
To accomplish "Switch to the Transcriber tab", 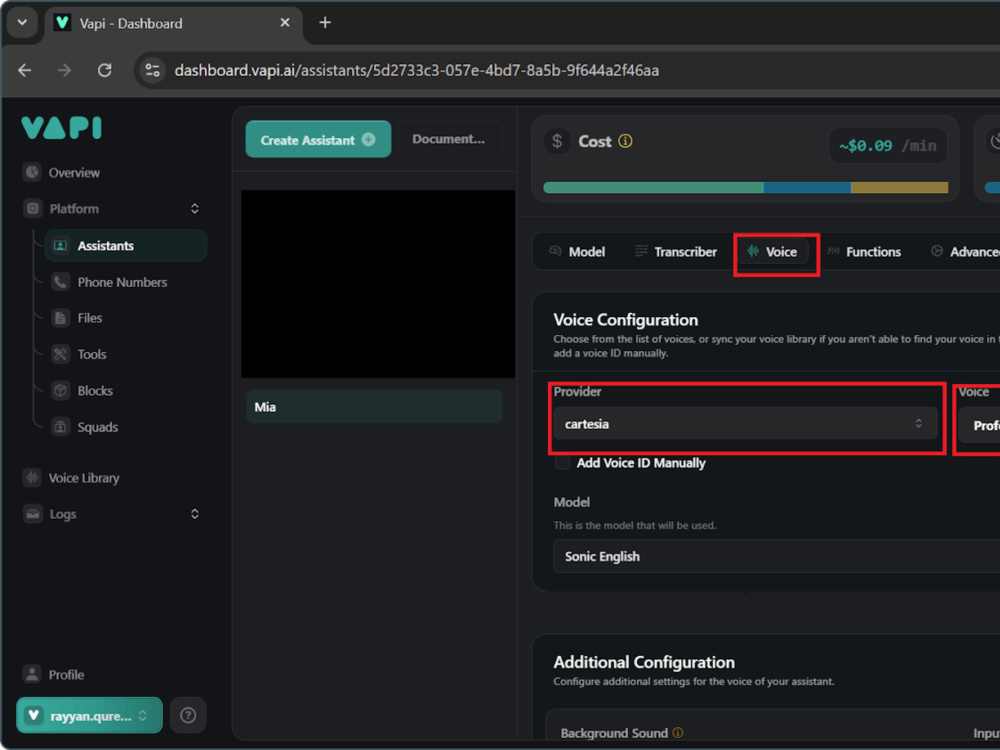I will tap(676, 252).
